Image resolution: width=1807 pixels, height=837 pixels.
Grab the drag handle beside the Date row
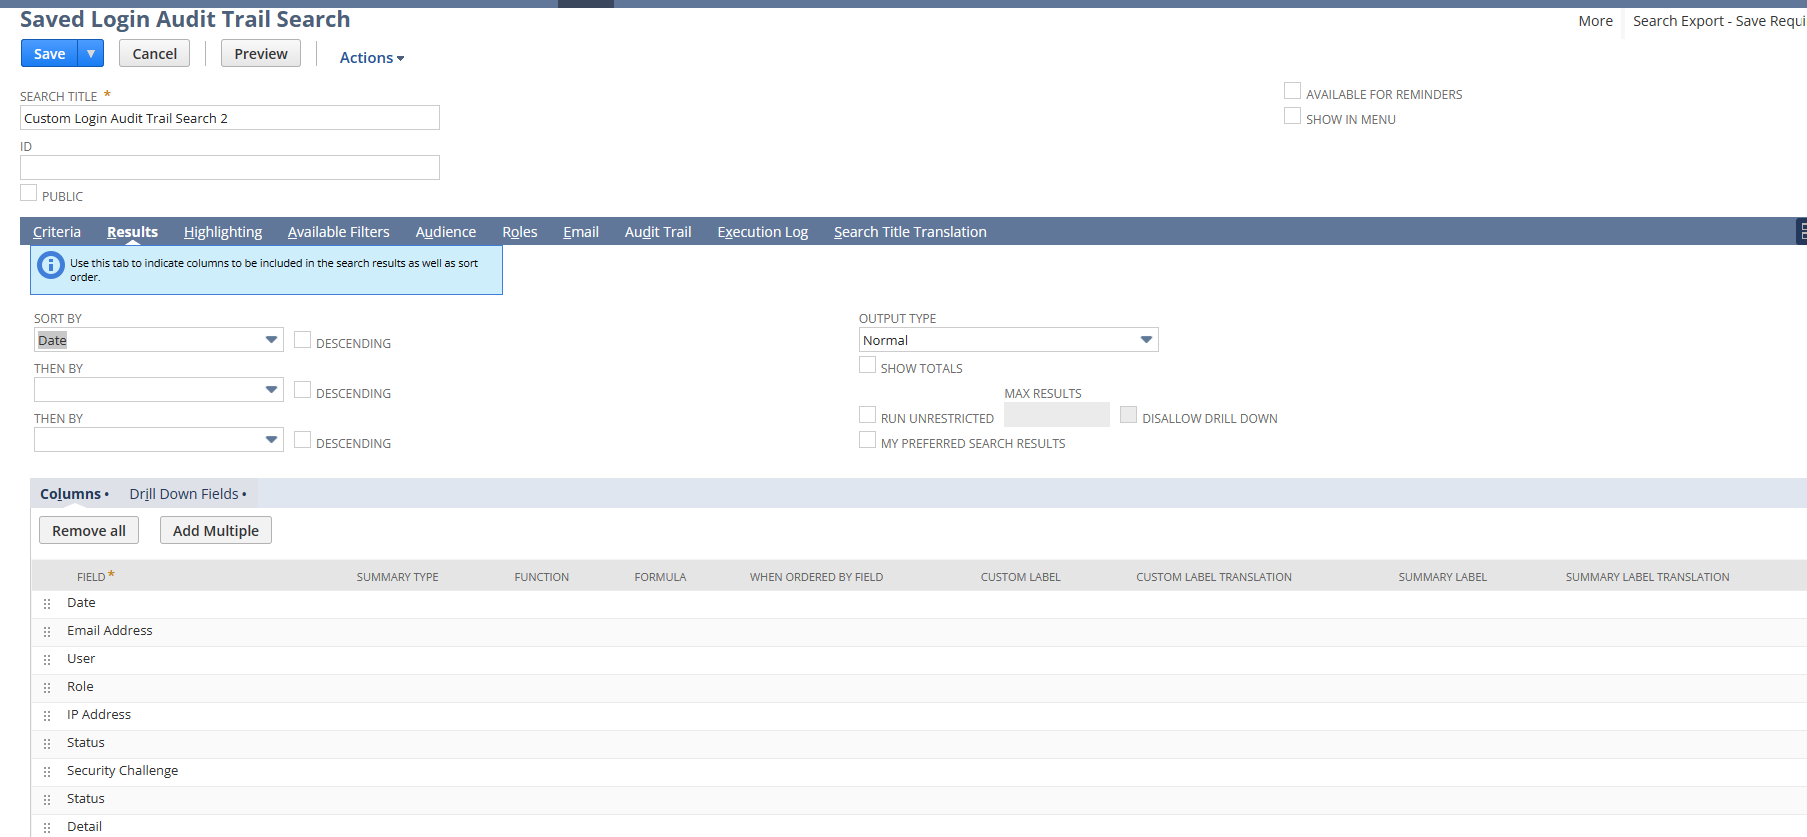47,604
